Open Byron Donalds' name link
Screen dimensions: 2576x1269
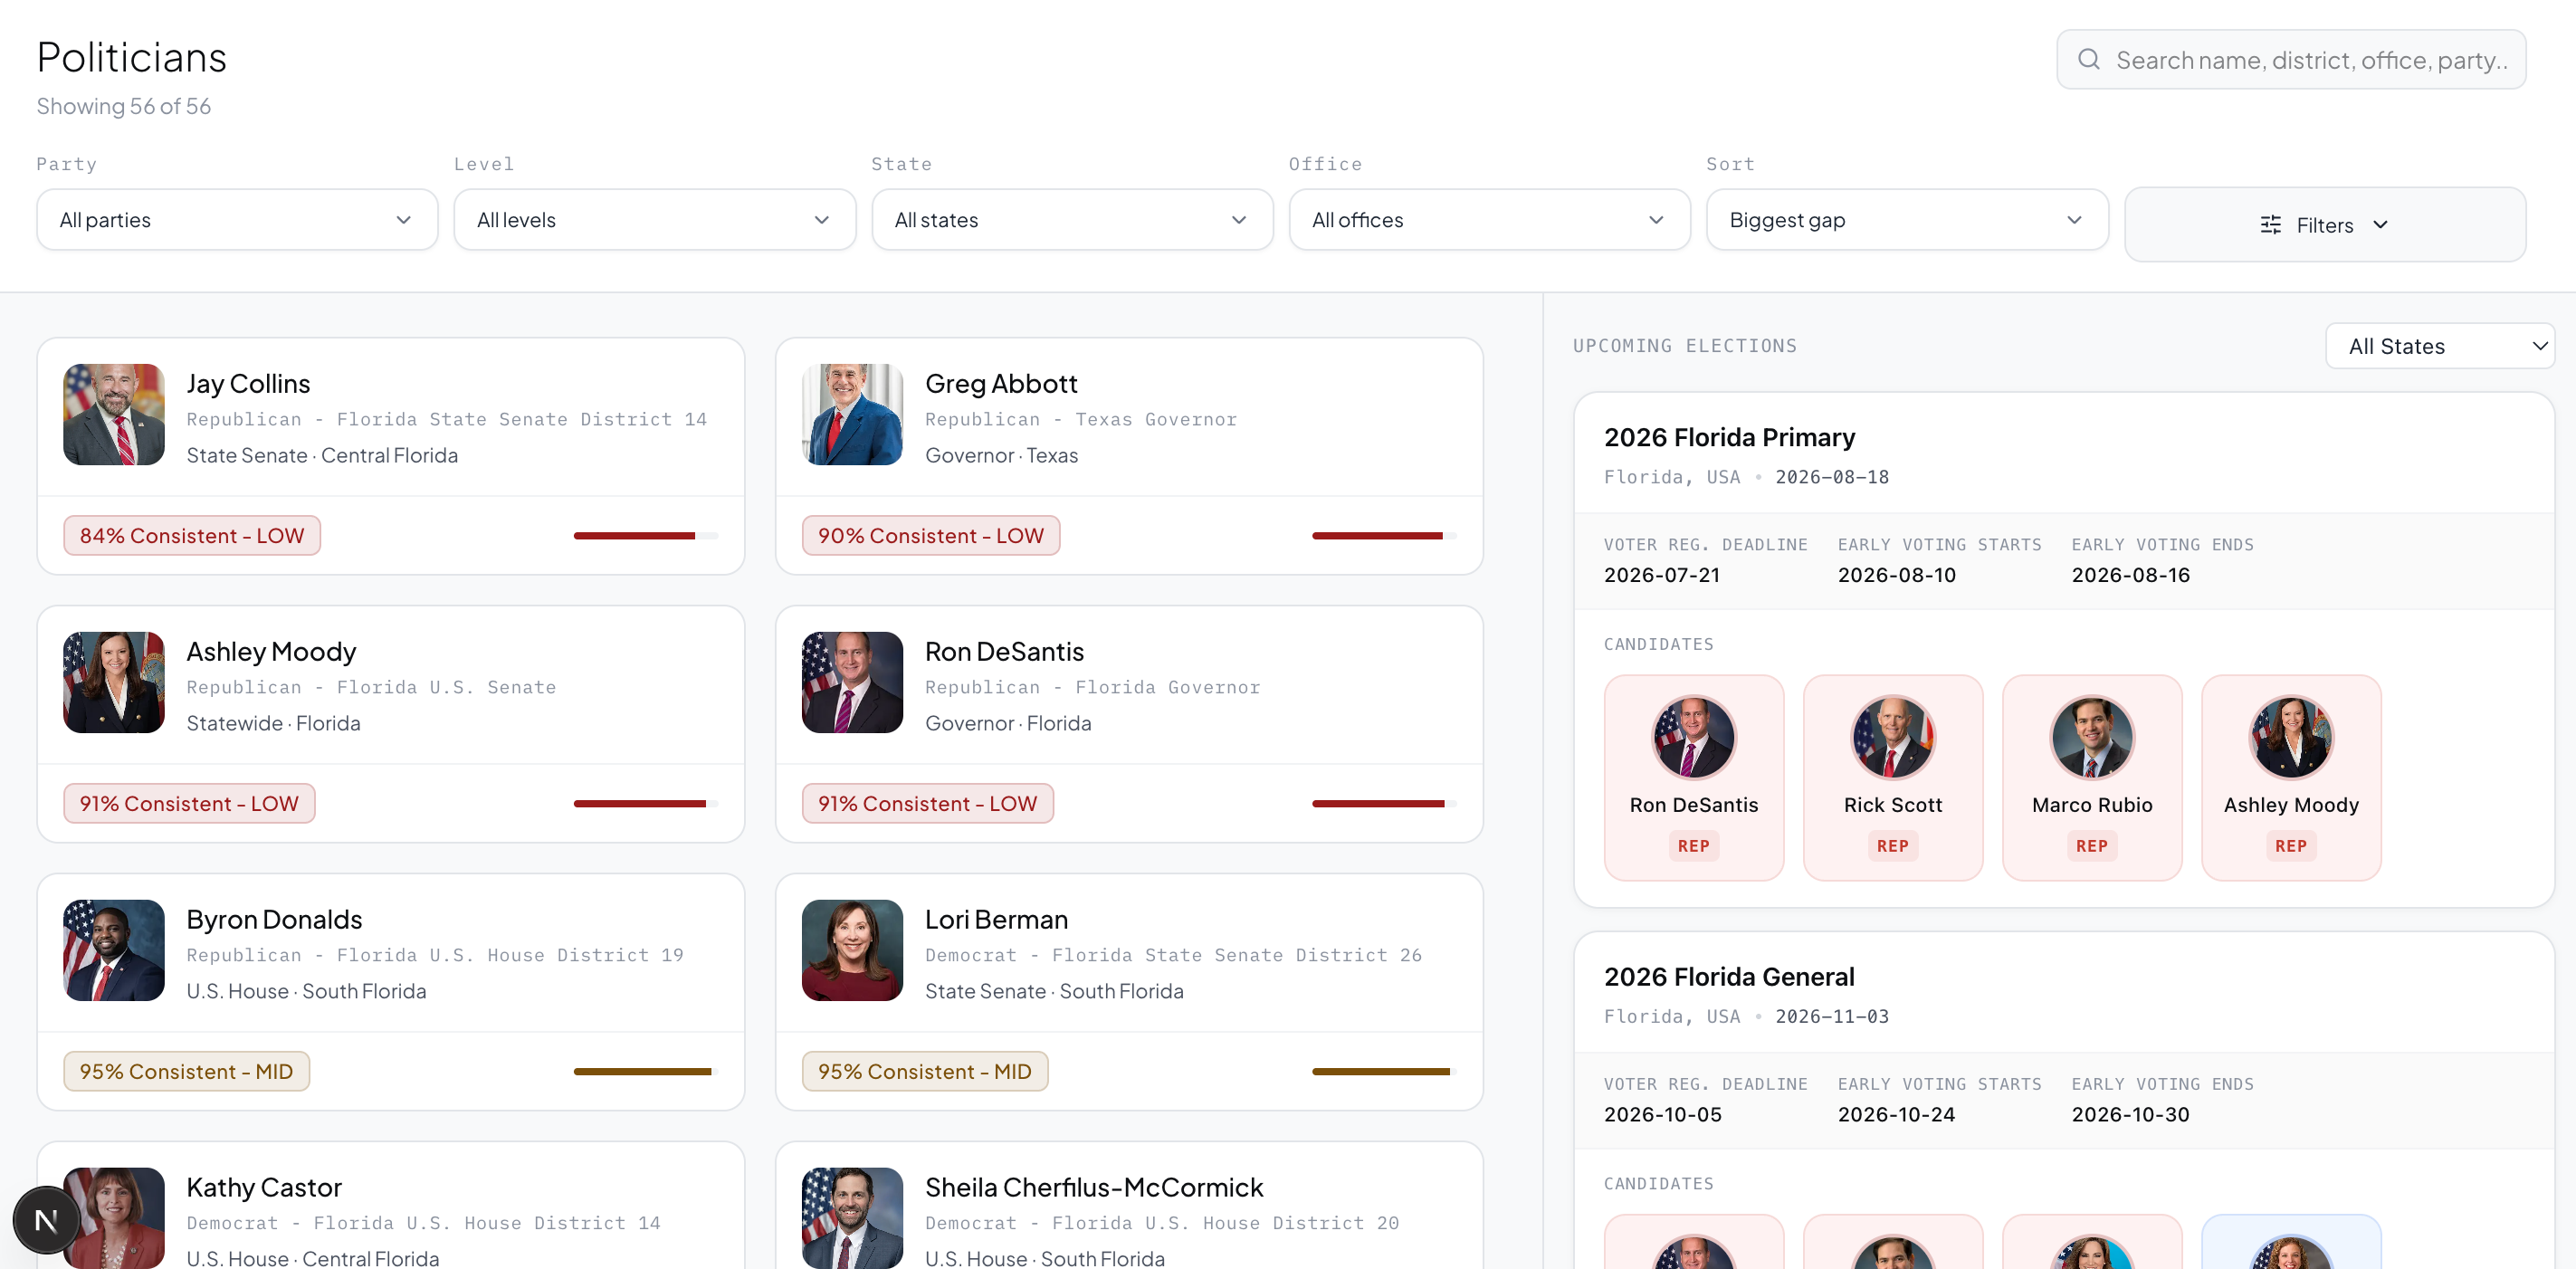274,919
